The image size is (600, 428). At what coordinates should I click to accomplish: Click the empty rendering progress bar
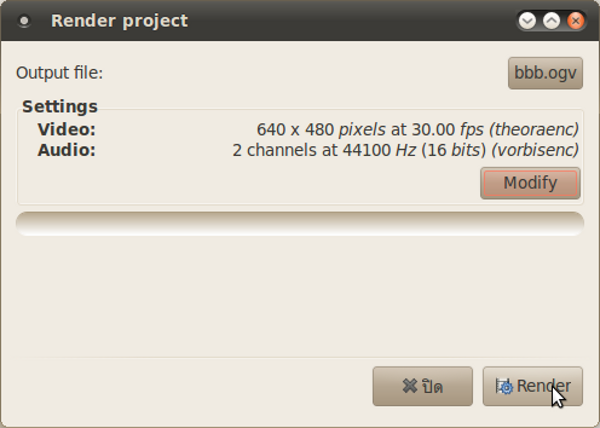point(300,224)
